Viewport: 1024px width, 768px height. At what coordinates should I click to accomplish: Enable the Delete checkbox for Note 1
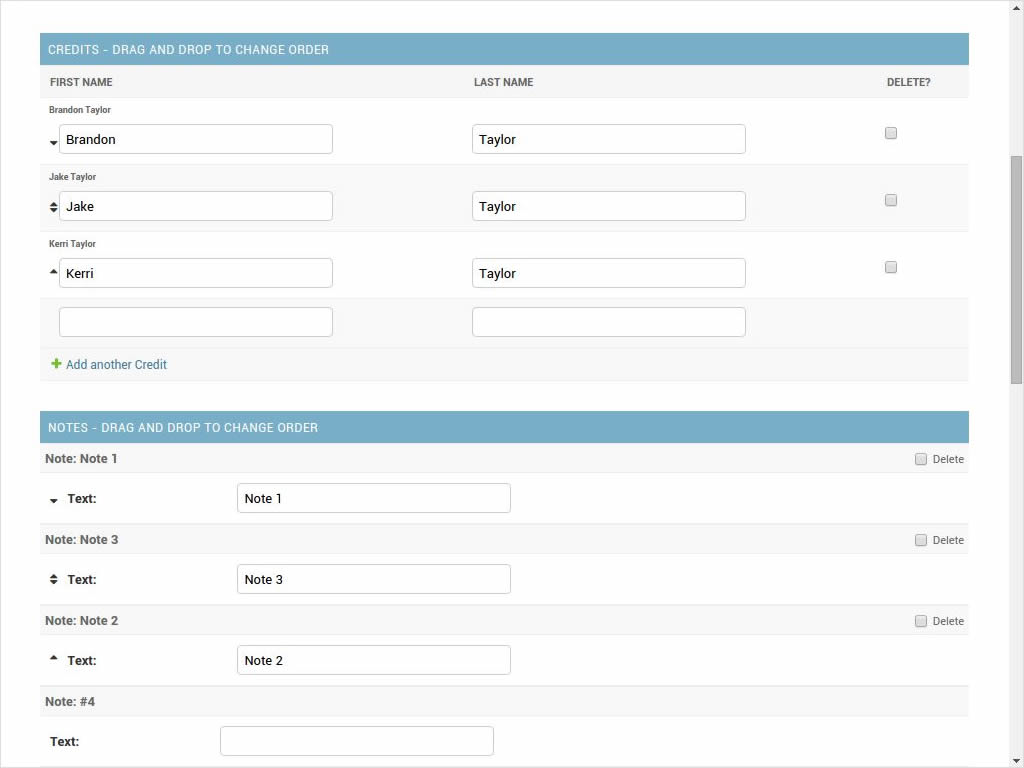point(921,459)
